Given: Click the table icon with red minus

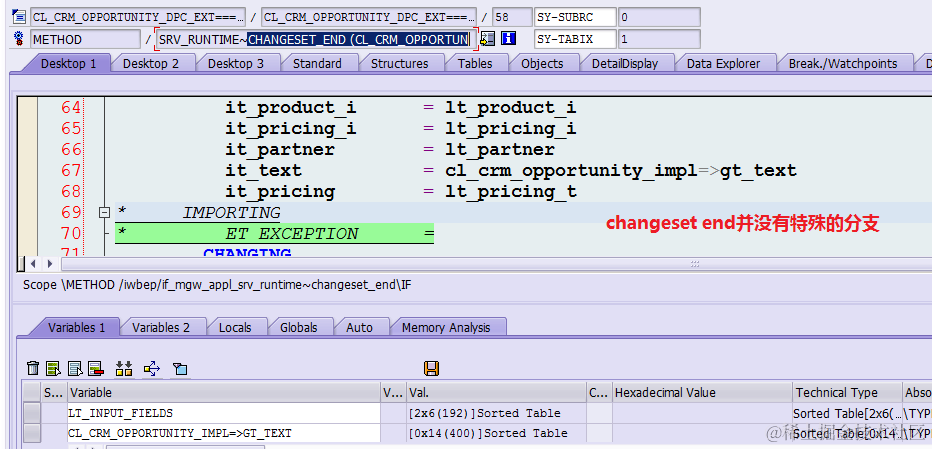Looking at the screenshot, I should pyautogui.click(x=96, y=369).
